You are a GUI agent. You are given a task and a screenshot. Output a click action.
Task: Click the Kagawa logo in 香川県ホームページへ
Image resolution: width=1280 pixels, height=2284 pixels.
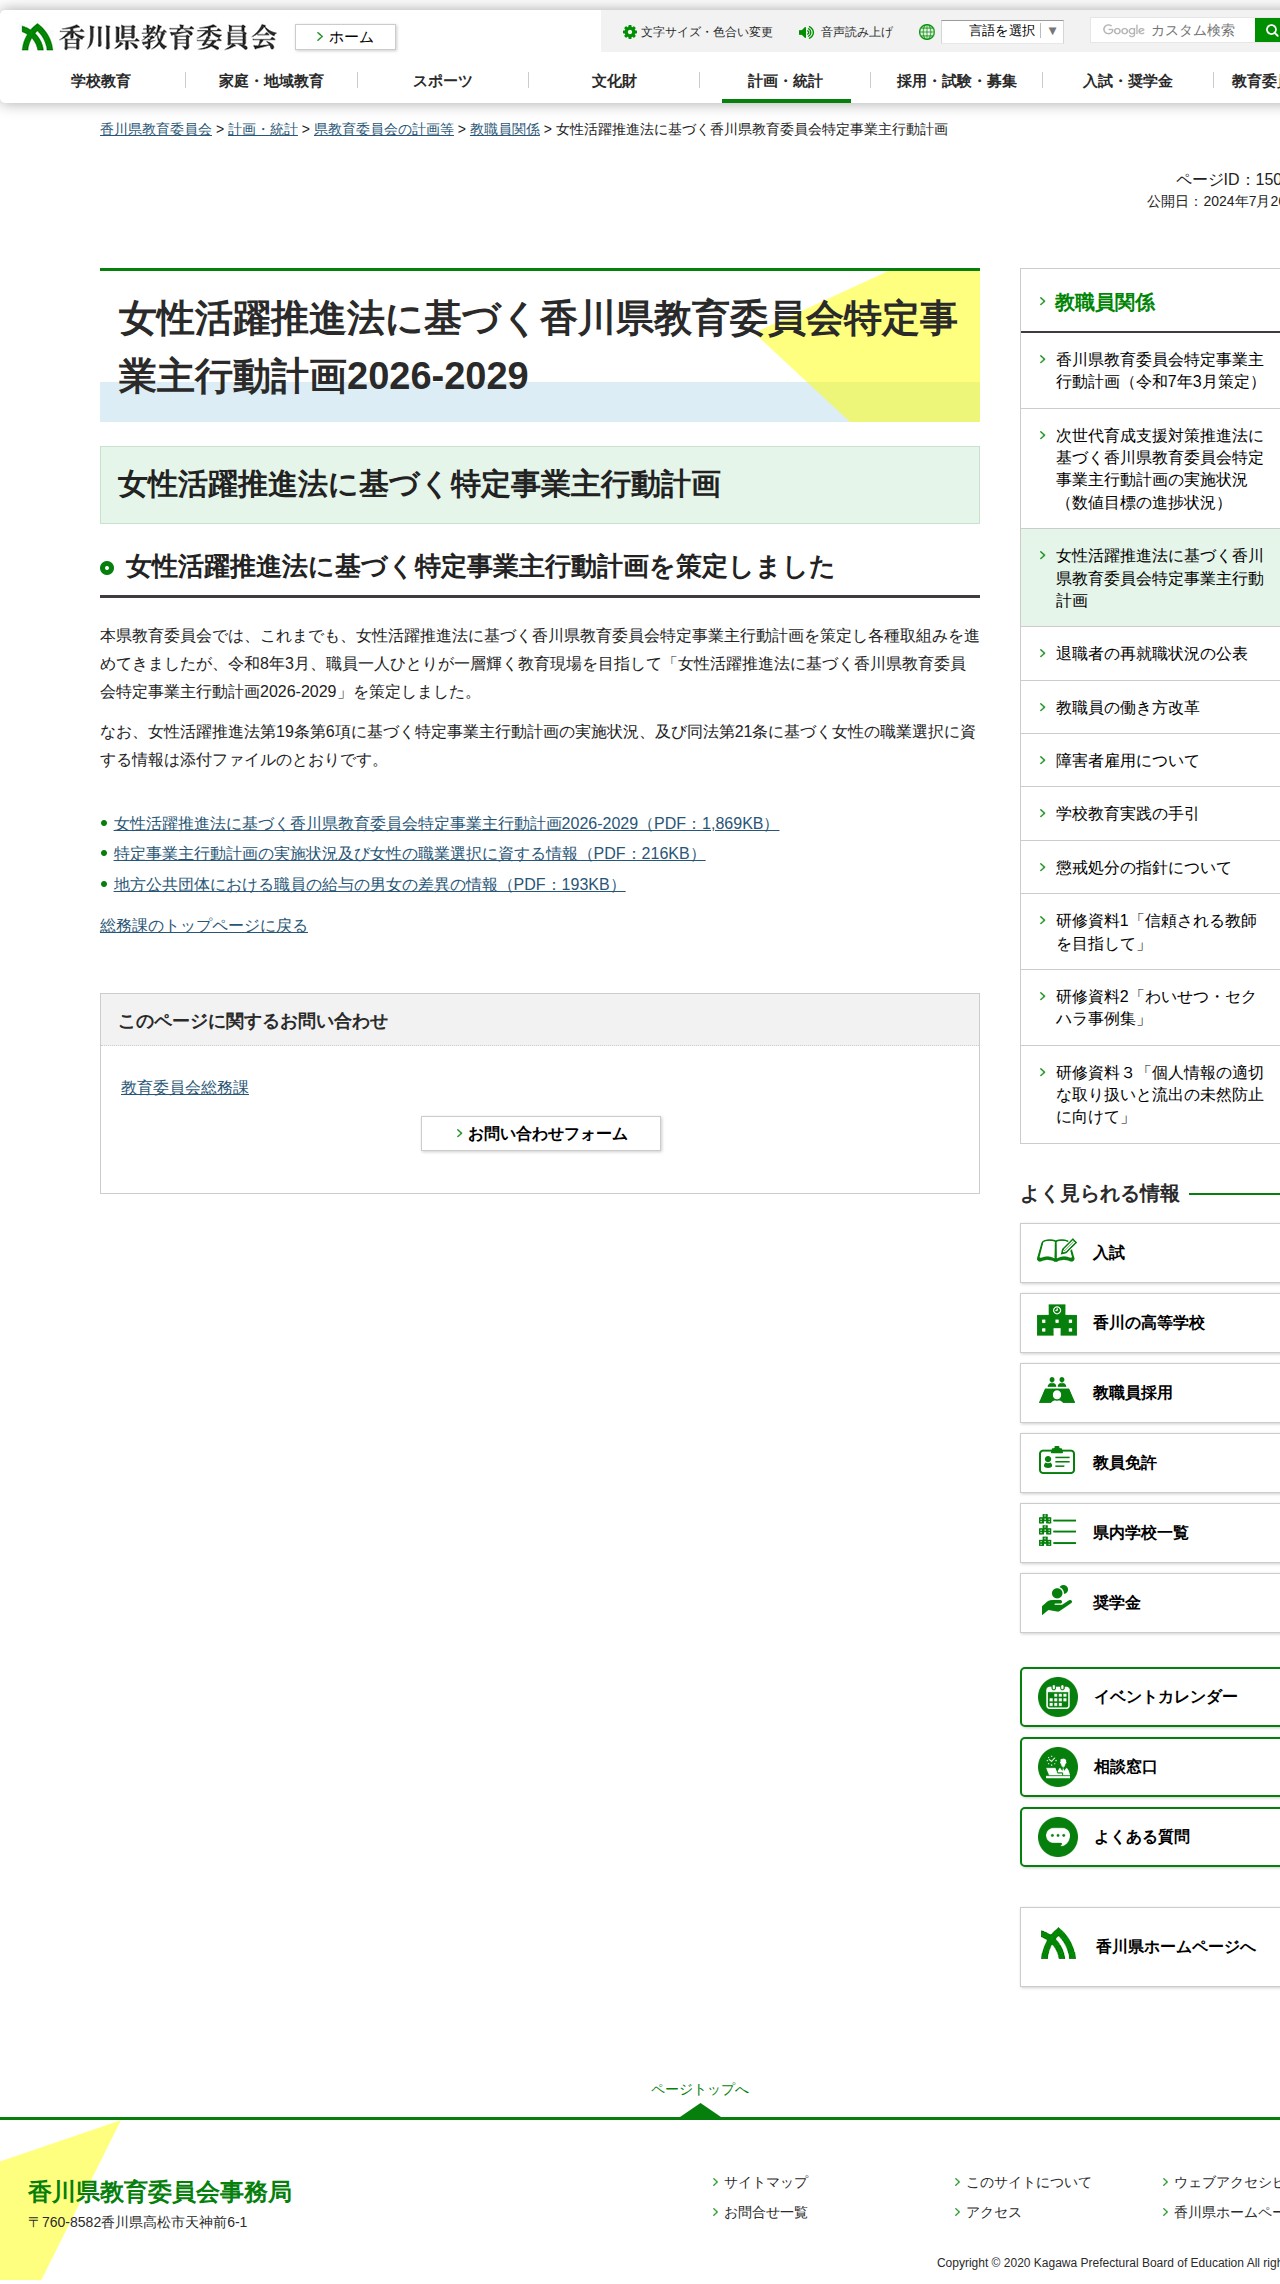point(1058,1944)
